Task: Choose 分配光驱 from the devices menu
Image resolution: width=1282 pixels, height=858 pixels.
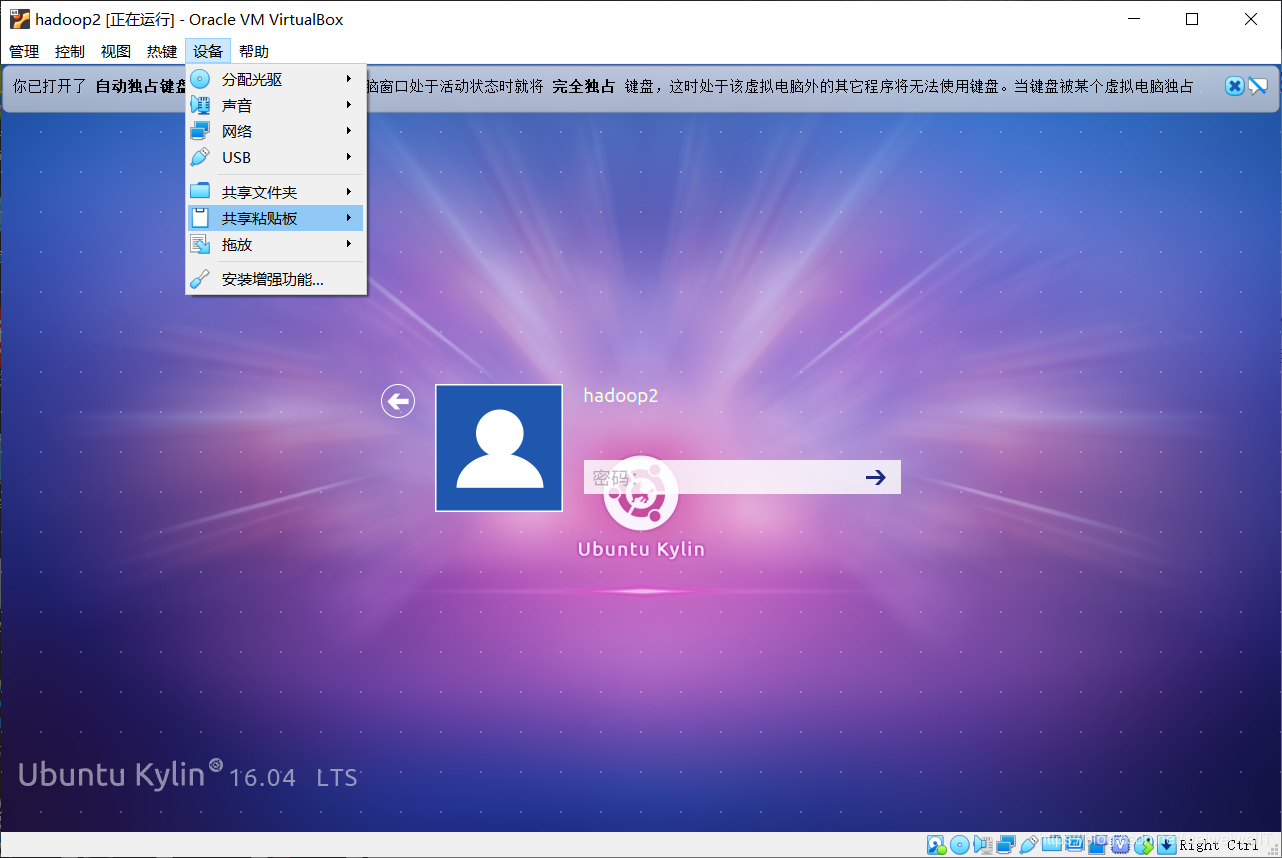Action: pyautogui.click(x=275, y=79)
